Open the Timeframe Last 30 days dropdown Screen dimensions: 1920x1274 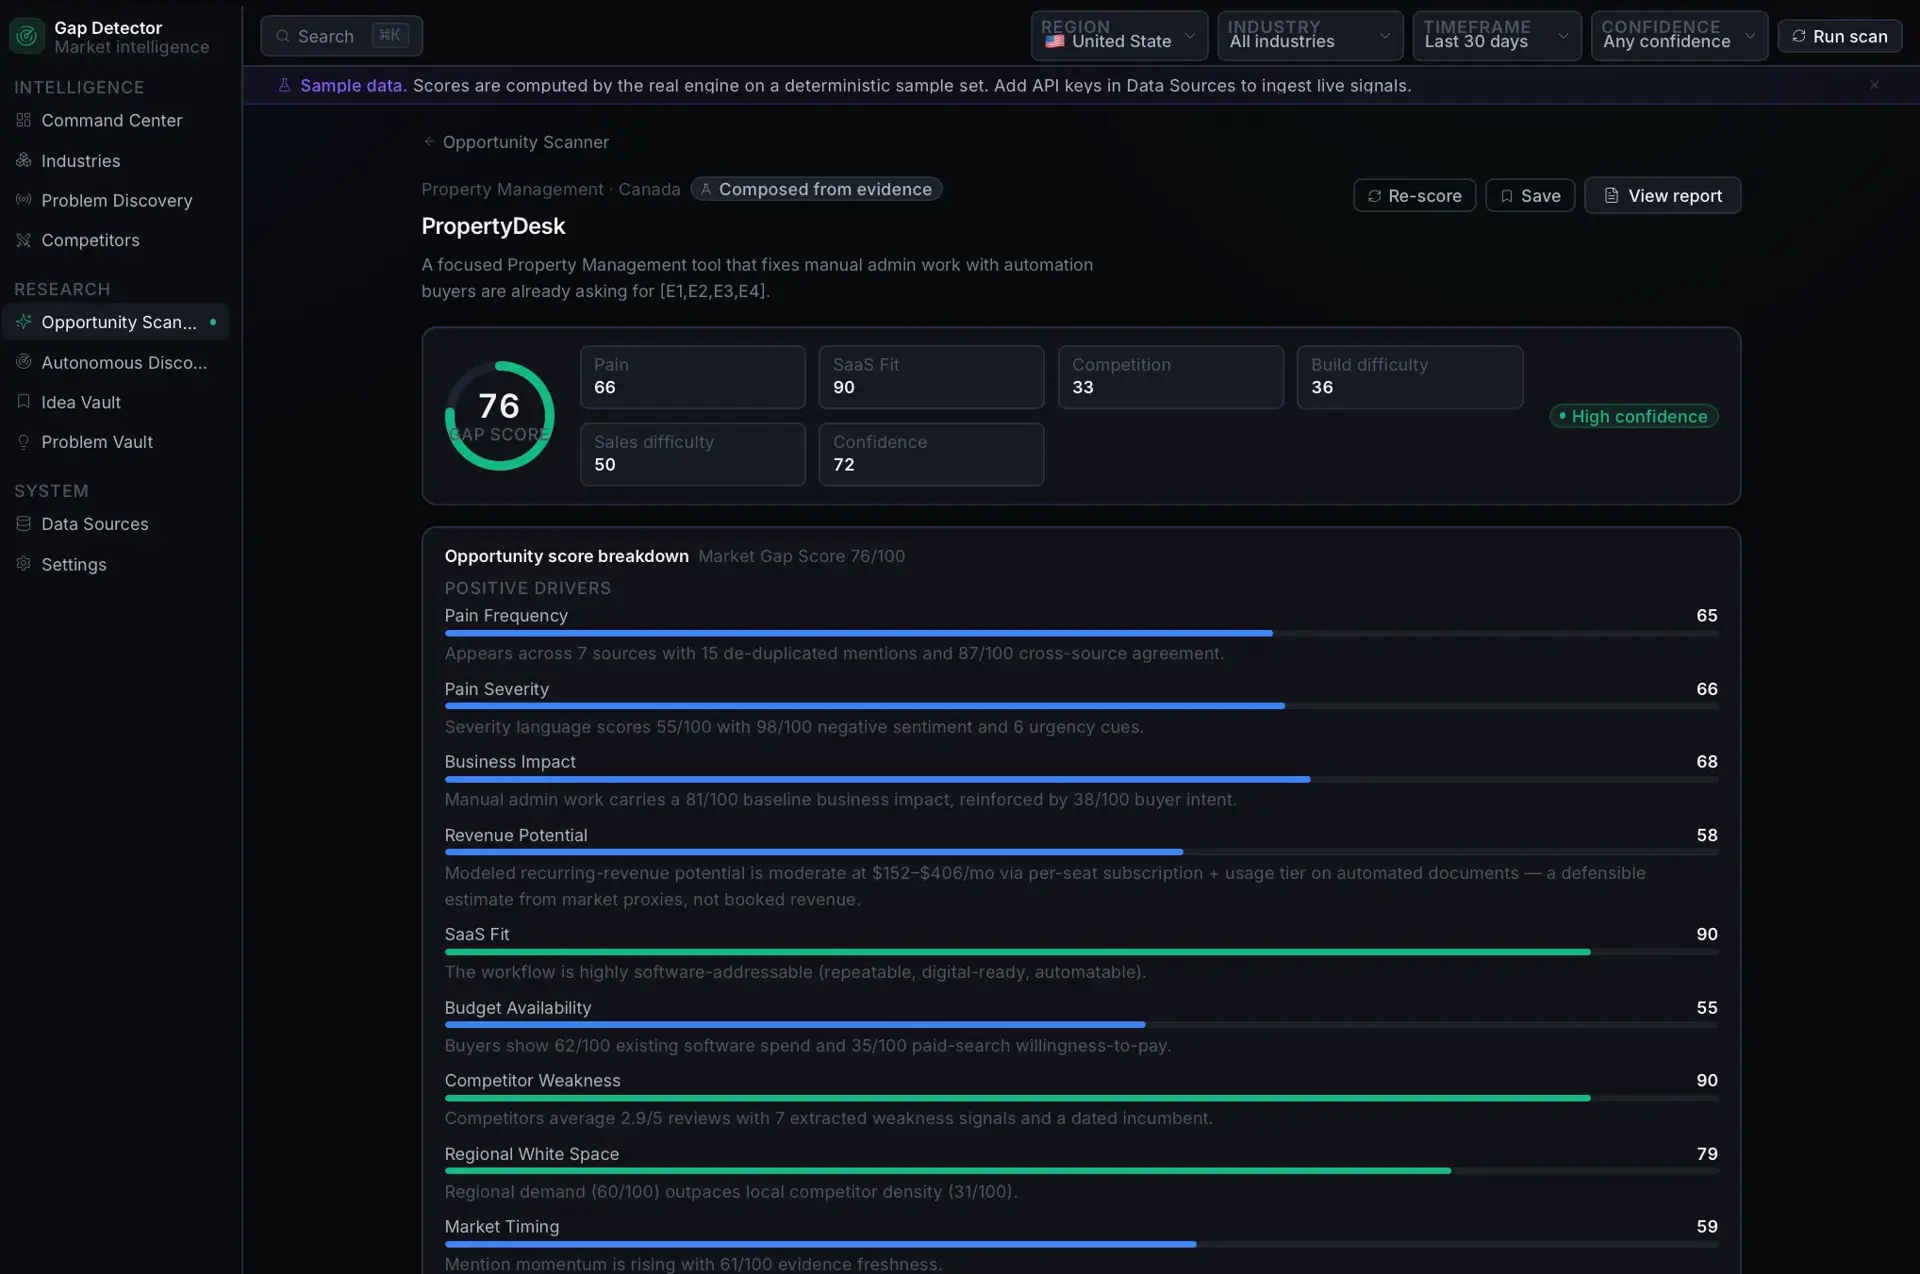coord(1497,36)
